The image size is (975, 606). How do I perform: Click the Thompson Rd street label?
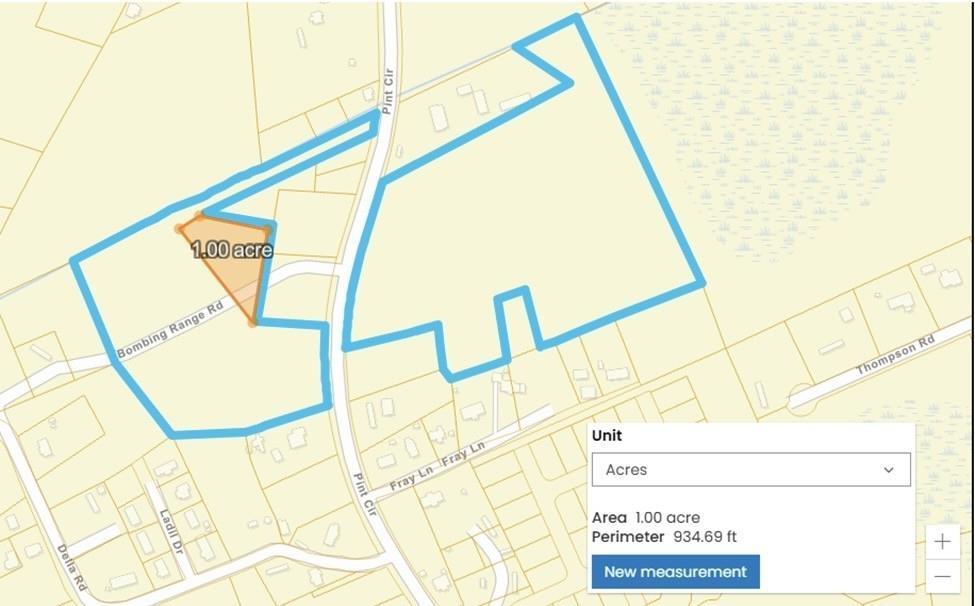(895, 355)
